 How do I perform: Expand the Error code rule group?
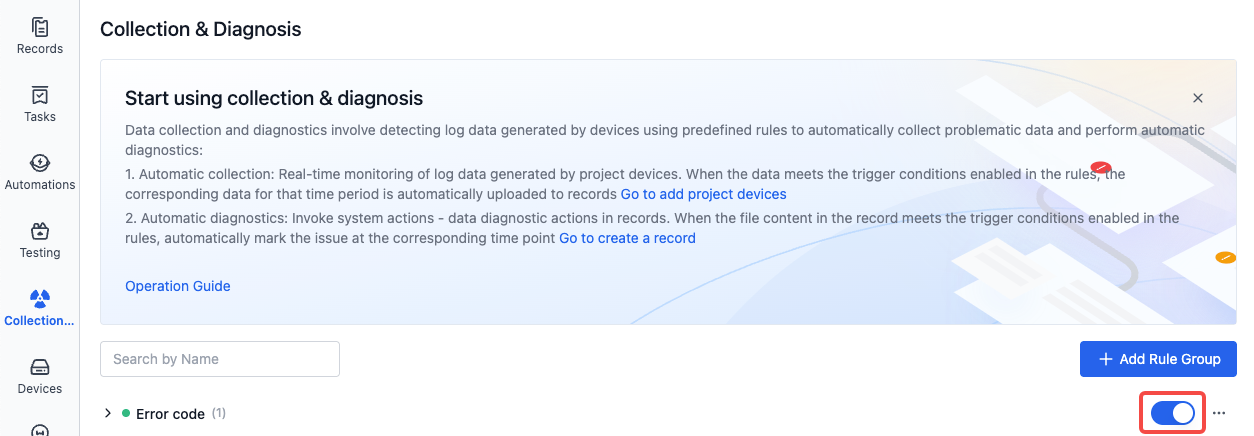[108, 413]
